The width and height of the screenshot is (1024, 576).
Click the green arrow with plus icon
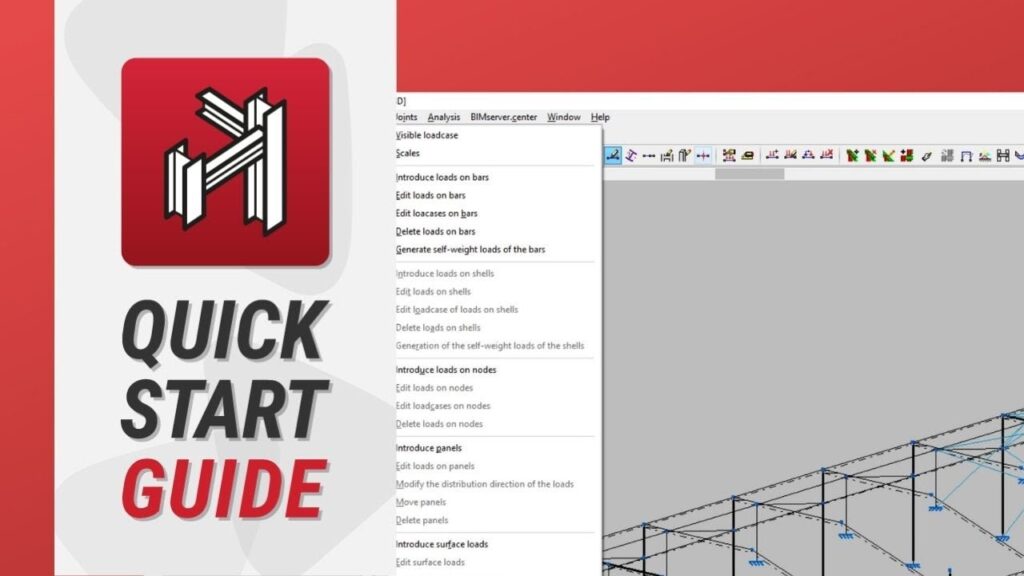point(853,155)
